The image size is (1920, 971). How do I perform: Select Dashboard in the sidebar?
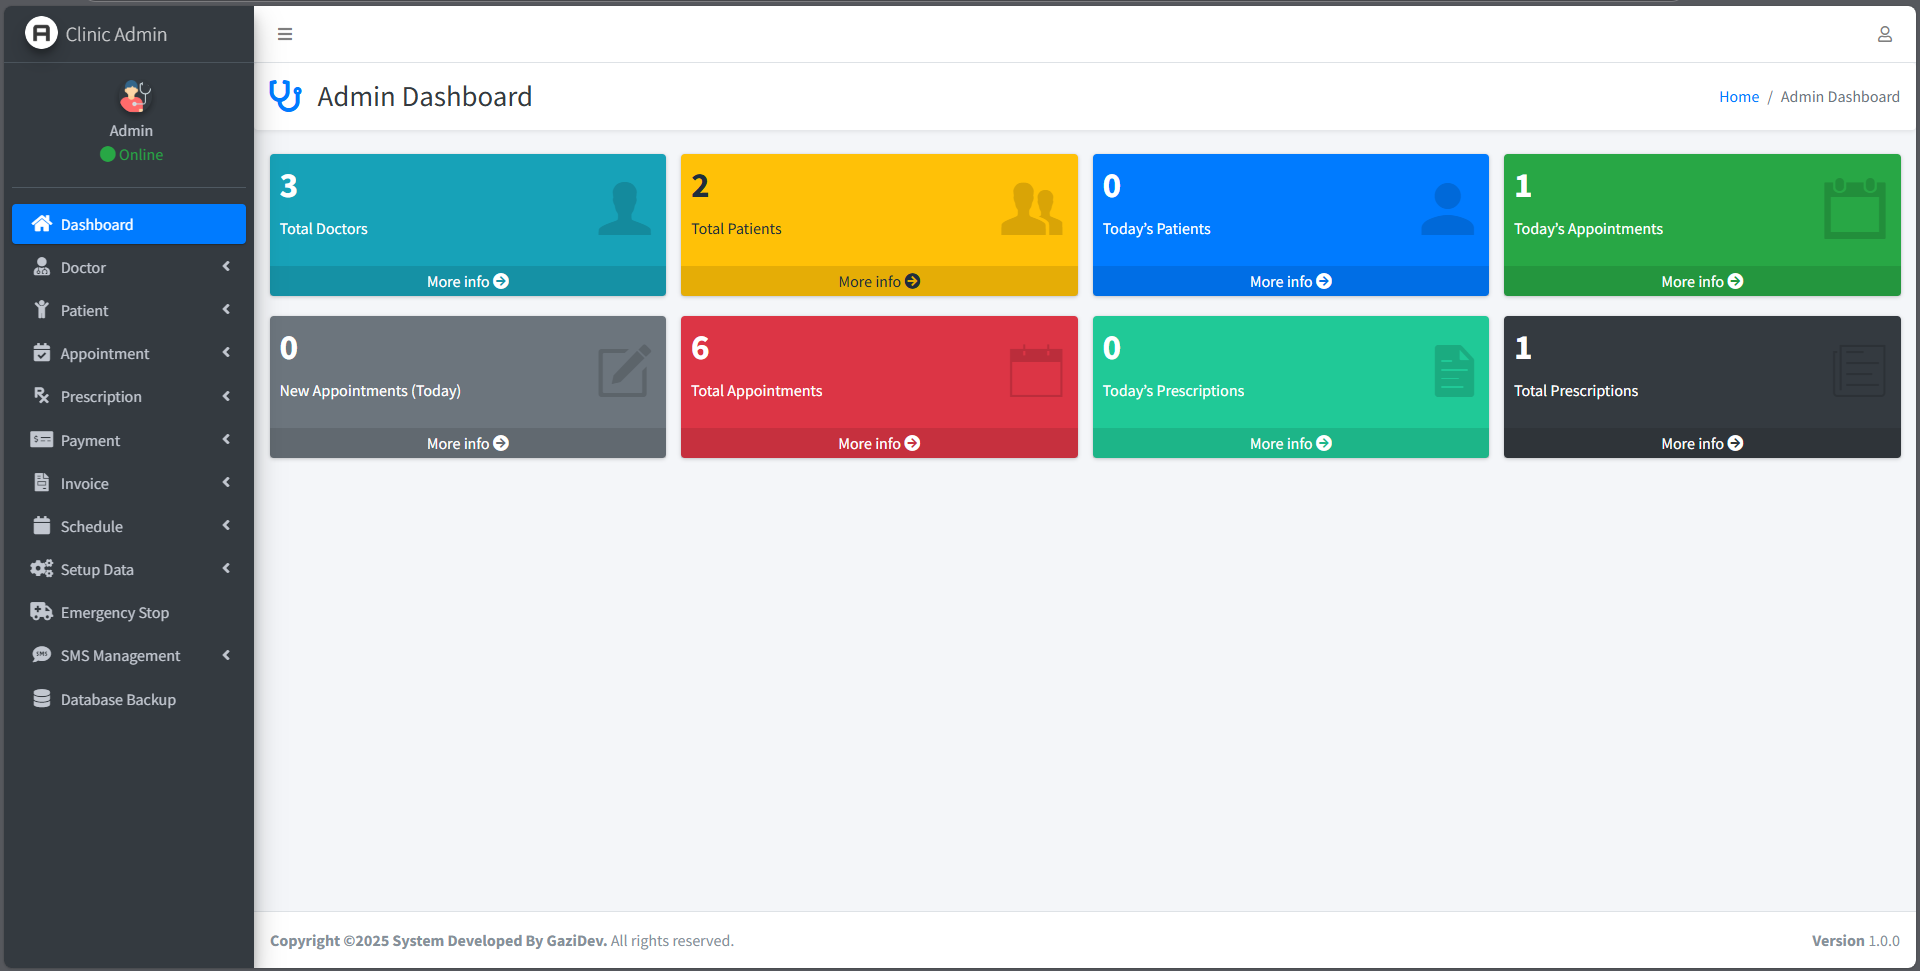coord(129,224)
